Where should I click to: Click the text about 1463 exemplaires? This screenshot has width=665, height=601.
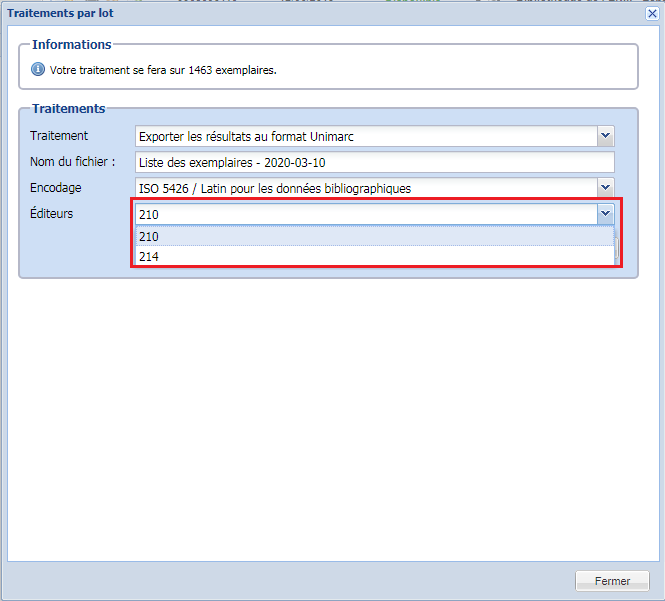163,70
